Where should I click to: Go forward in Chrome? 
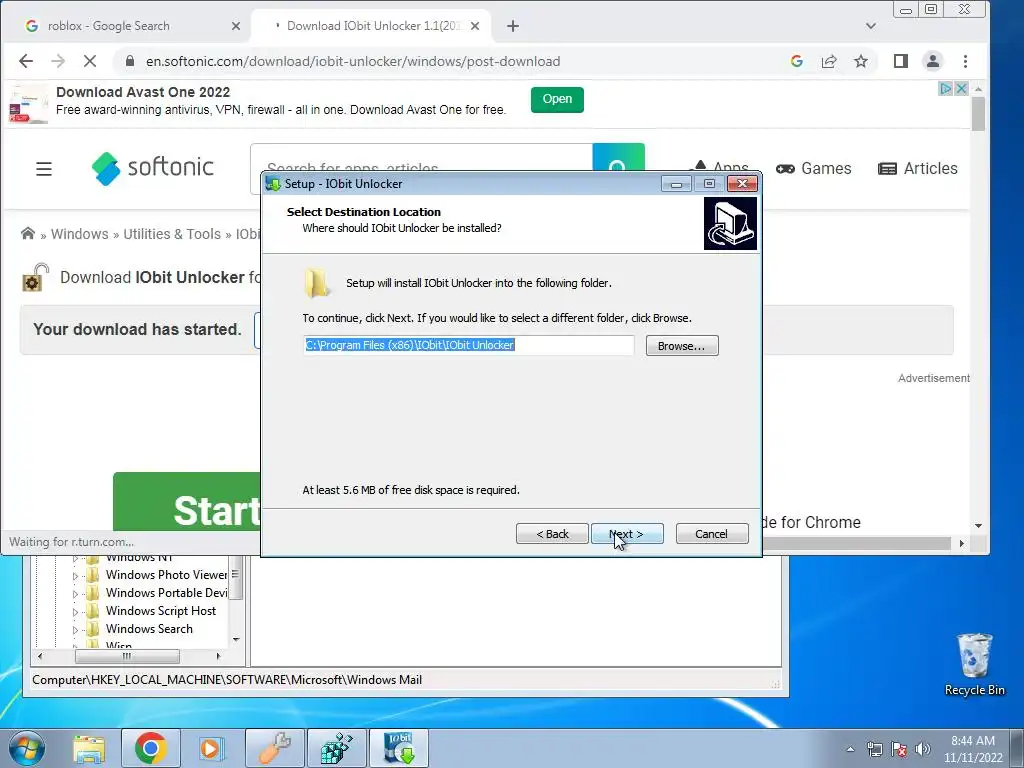coord(58,61)
